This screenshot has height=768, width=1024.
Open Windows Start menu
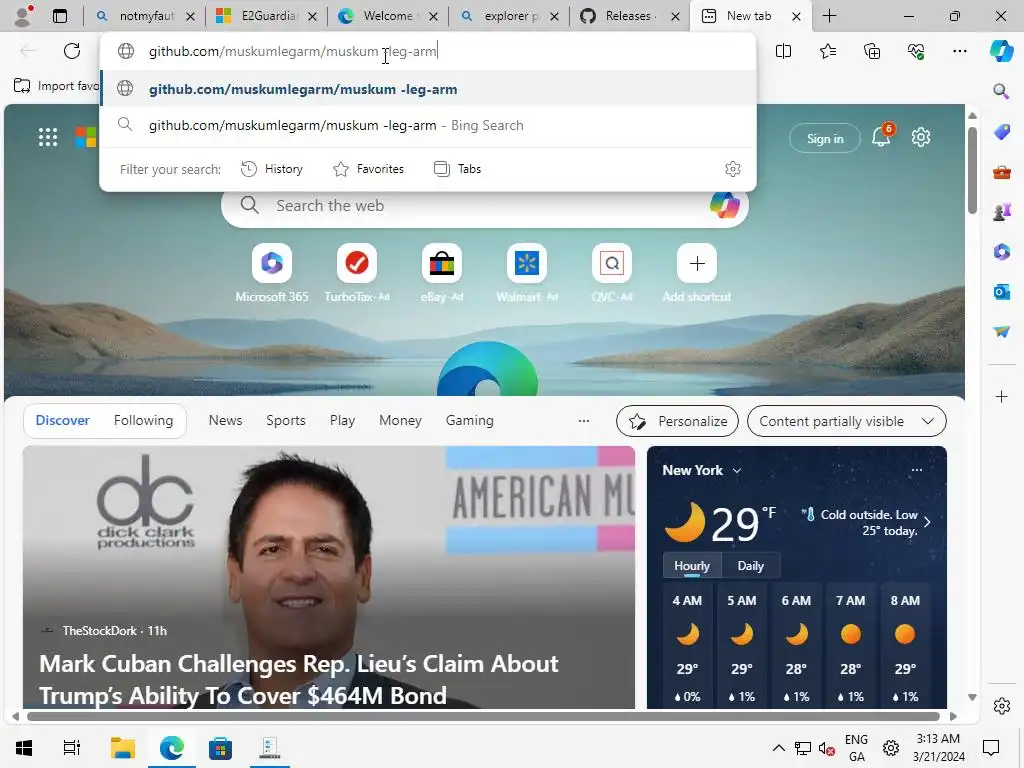pos(24,748)
